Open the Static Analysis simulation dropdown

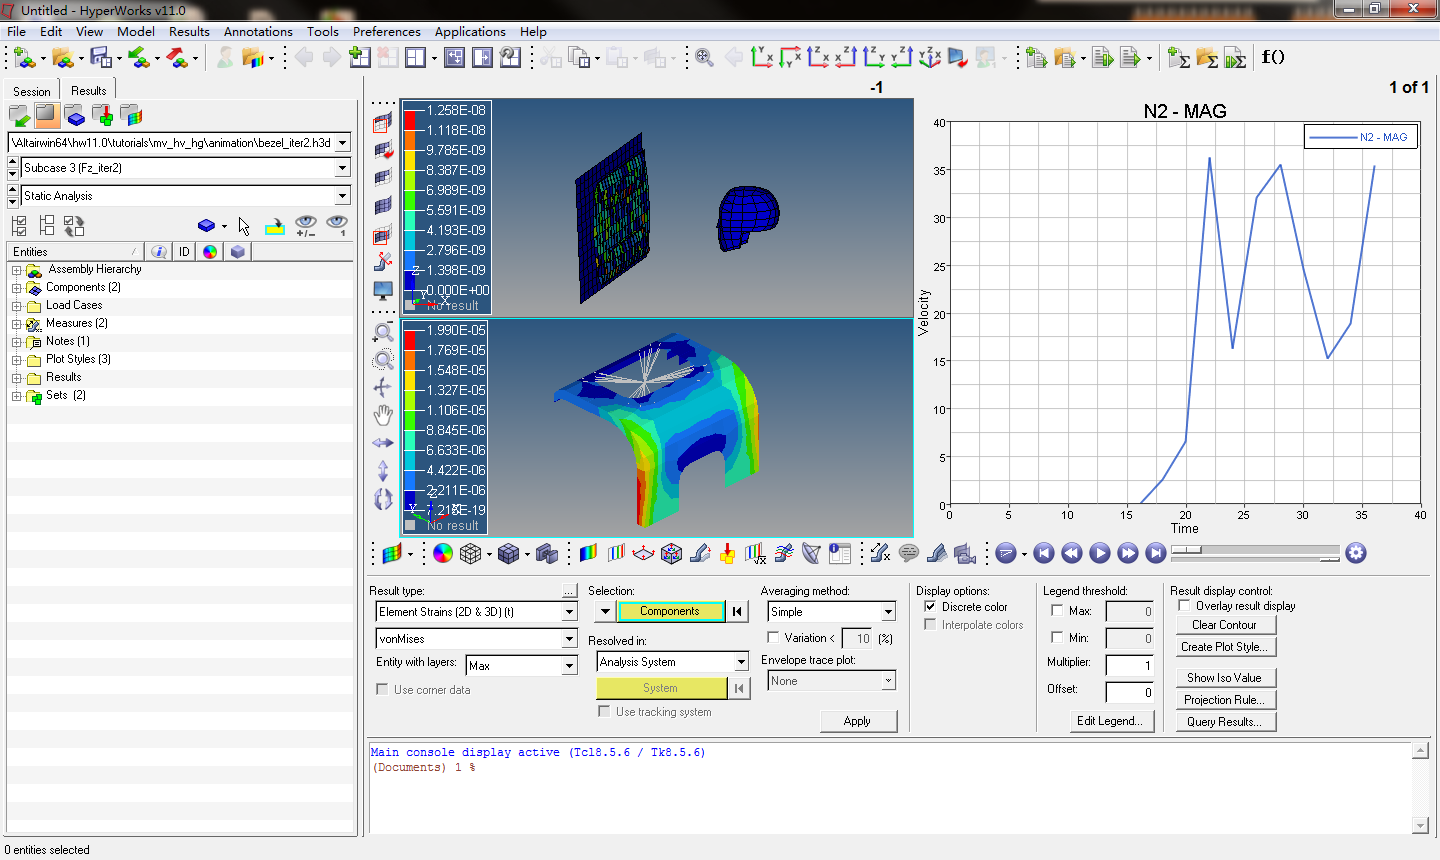[x=342, y=196]
